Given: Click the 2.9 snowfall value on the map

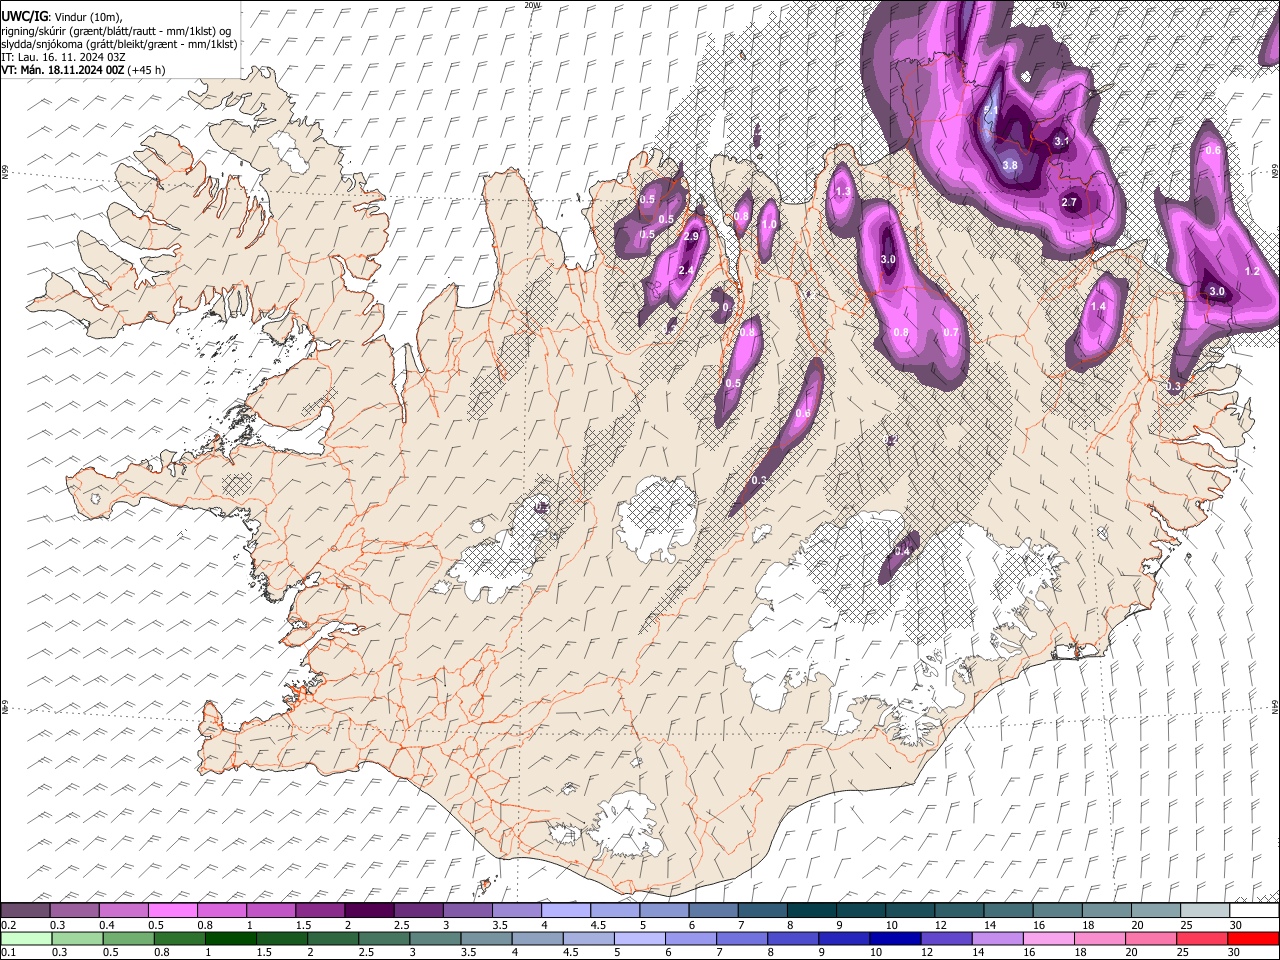Looking at the screenshot, I should click(691, 236).
